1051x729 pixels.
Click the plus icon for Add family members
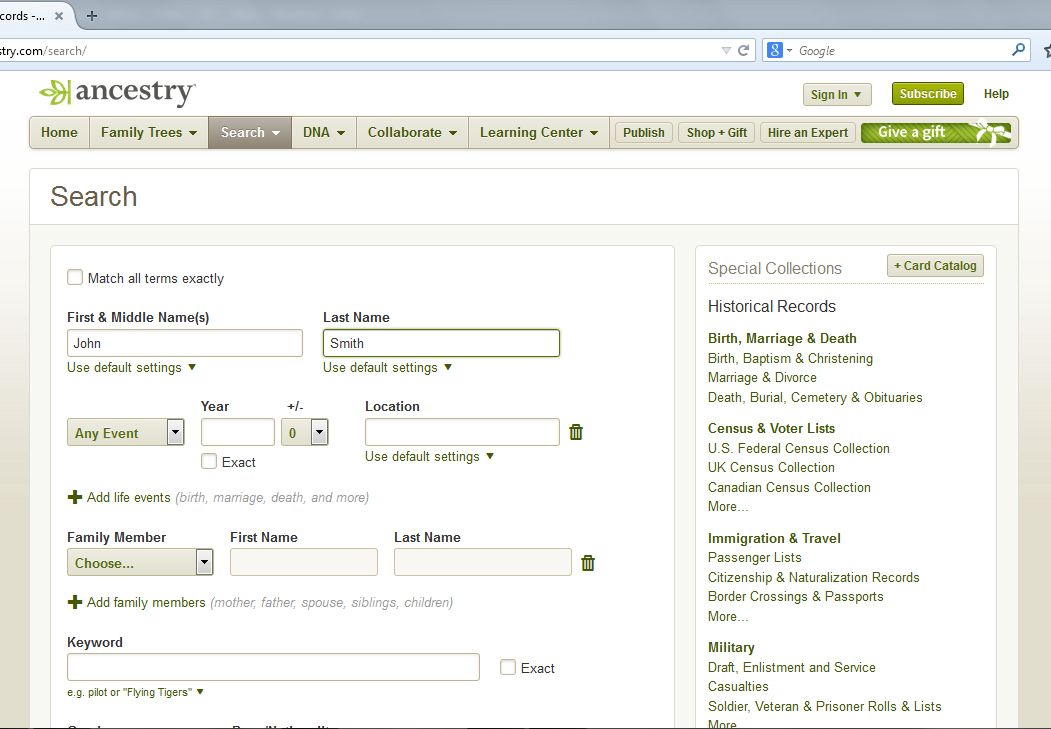[x=74, y=602]
